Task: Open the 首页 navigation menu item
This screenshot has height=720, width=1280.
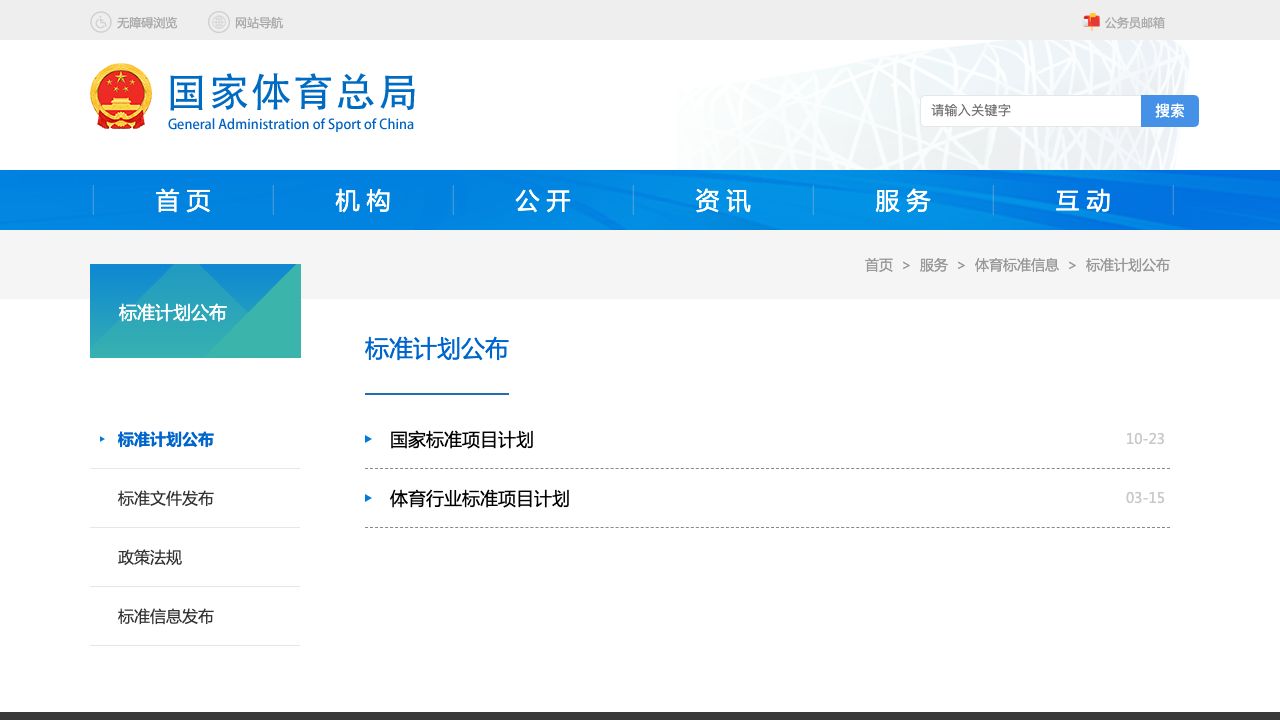Action: tap(183, 201)
